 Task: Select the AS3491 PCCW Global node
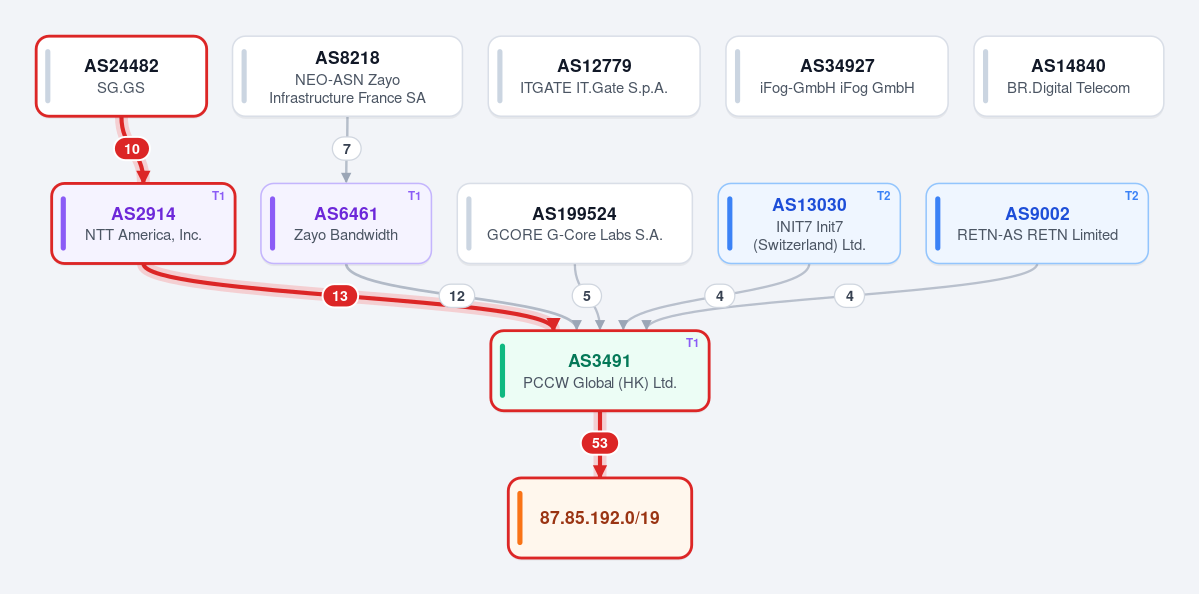[600, 371]
